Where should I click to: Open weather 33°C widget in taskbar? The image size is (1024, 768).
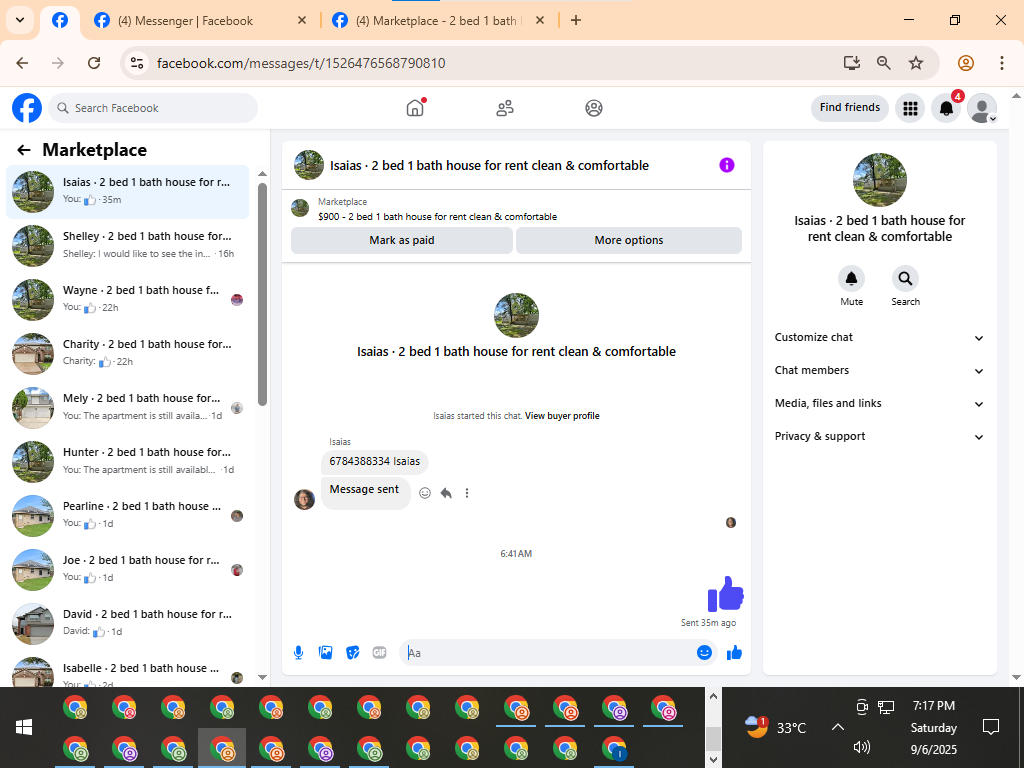[775, 727]
